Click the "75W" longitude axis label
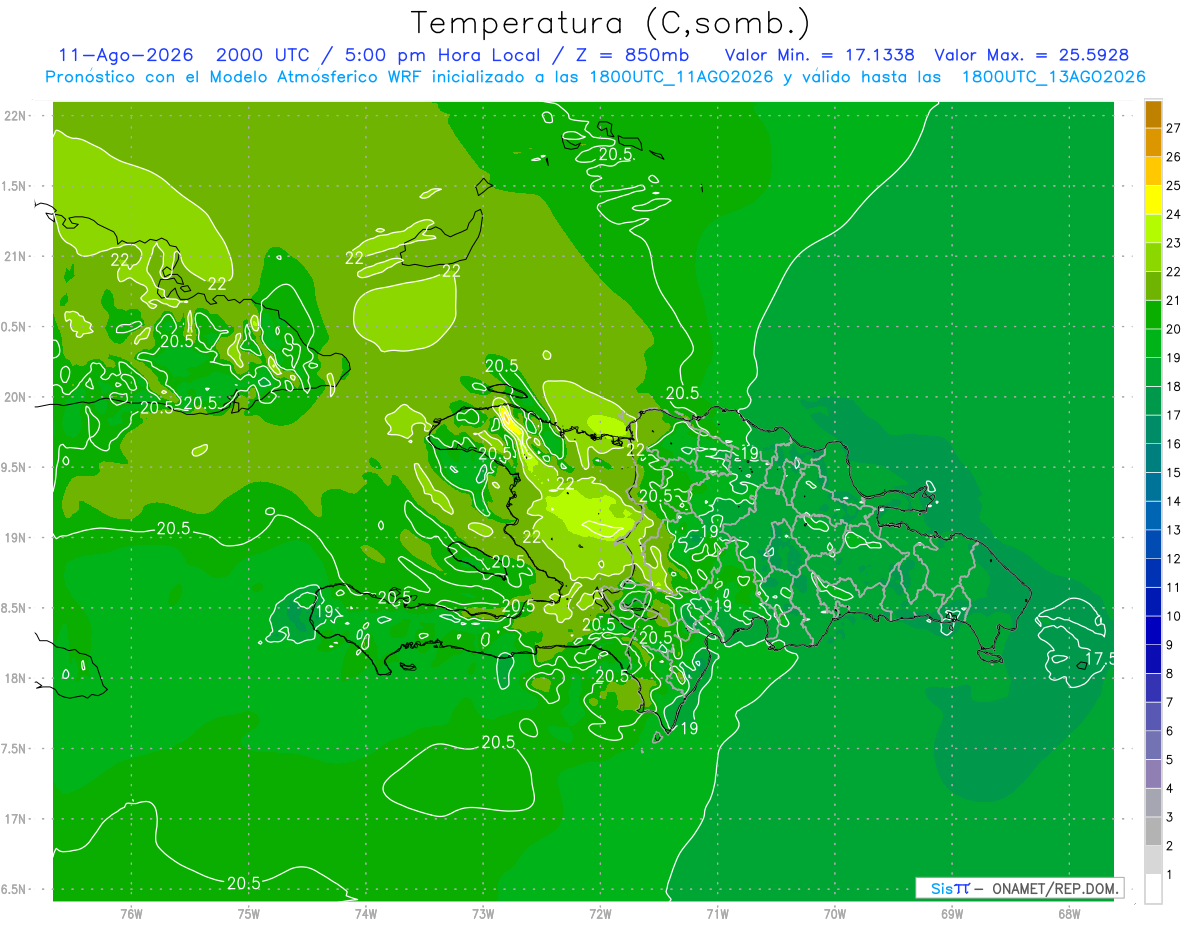This screenshot has width=1200, height=927. [x=248, y=914]
